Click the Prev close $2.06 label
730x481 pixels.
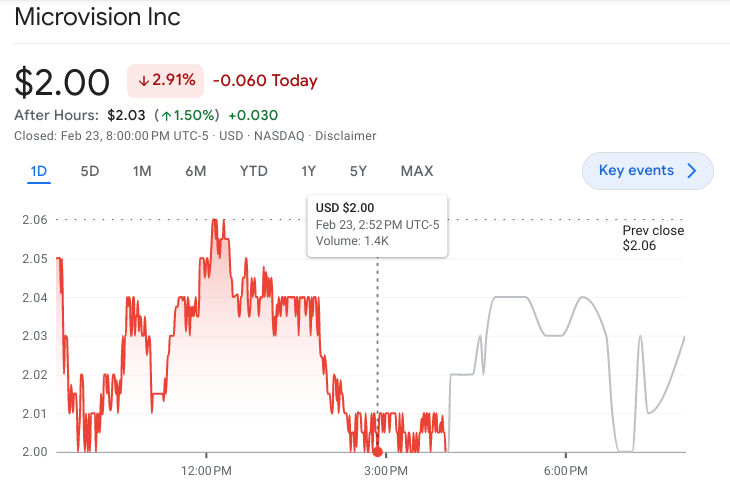(x=653, y=238)
